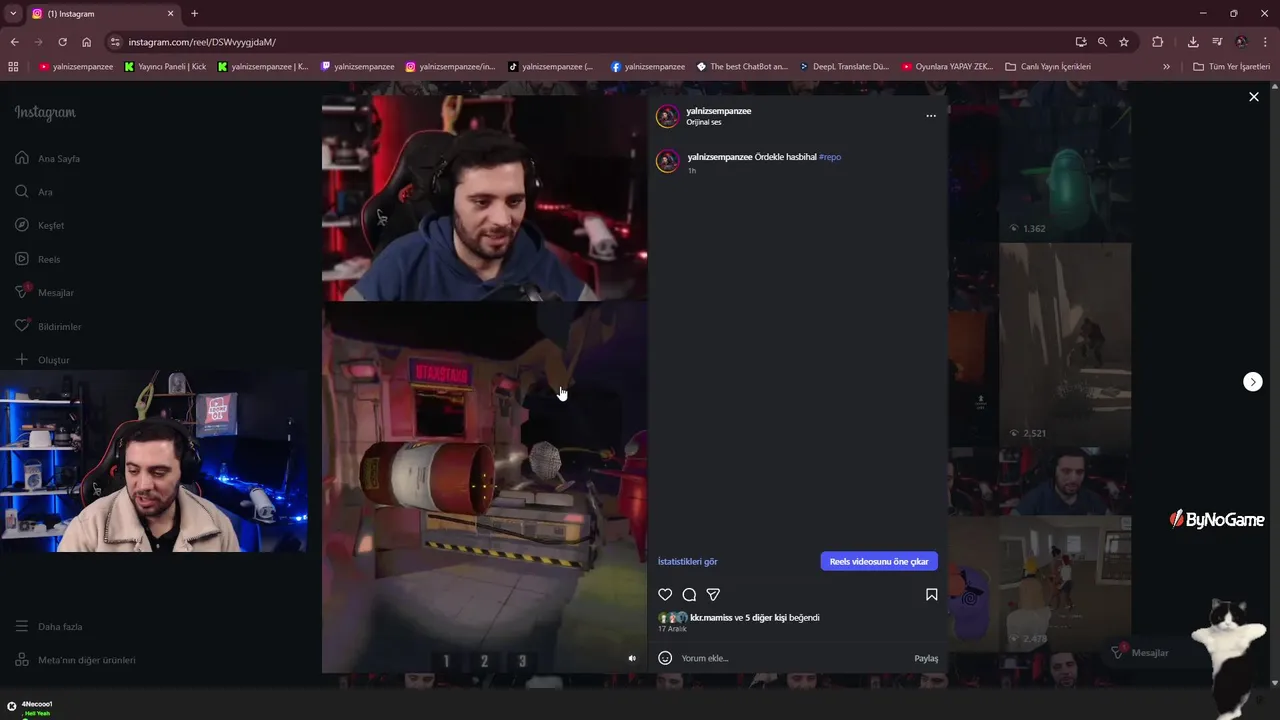Click Orijinal ses audio link
Viewport: 1280px width, 720px height.
[x=704, y=122]
